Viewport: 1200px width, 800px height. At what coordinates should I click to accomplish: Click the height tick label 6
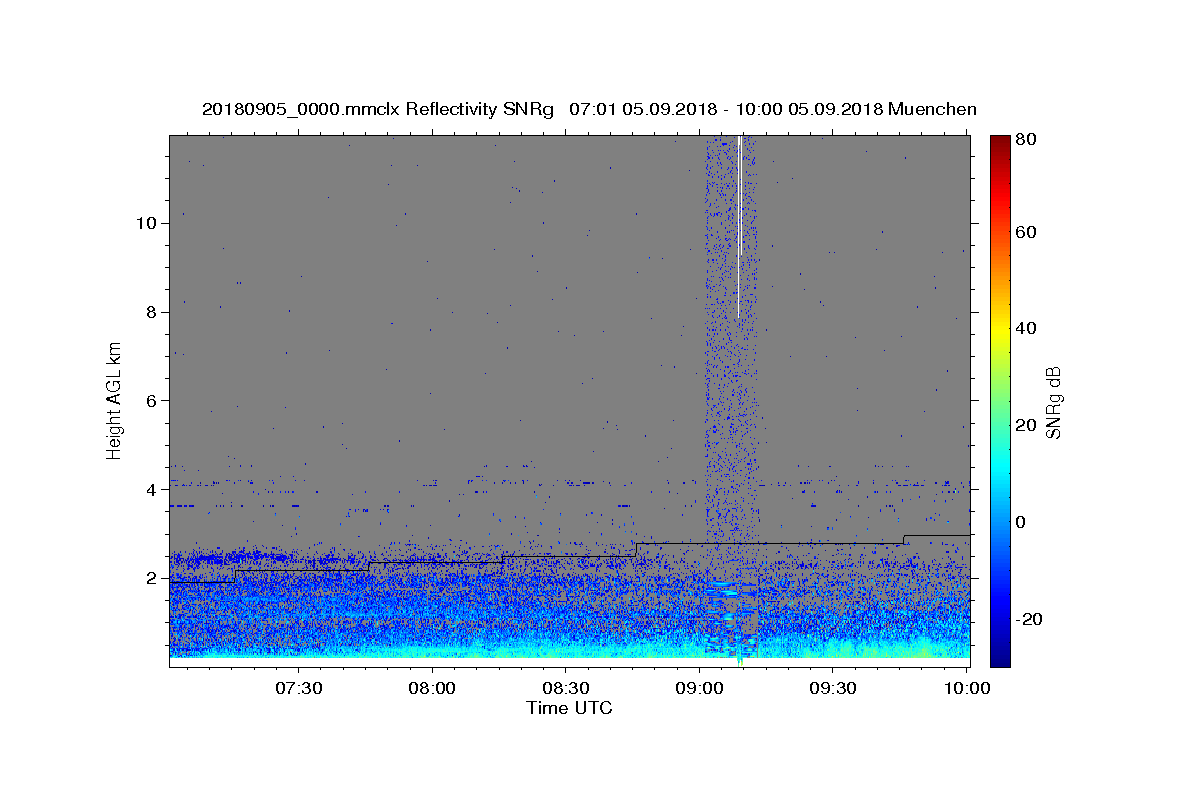click(150, 400)
